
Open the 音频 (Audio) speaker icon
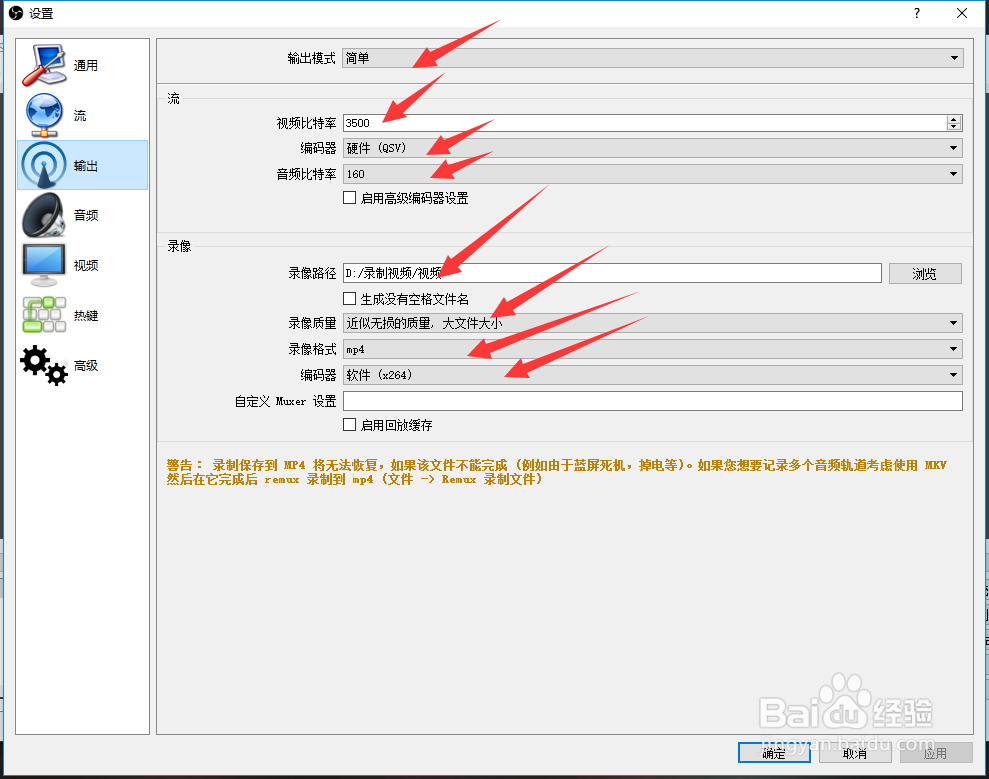tap(44, 215)
